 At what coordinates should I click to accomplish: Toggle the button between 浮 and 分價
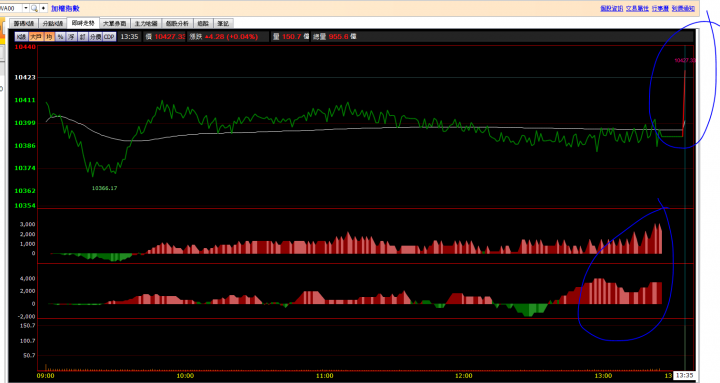click(x=83, y=37)
